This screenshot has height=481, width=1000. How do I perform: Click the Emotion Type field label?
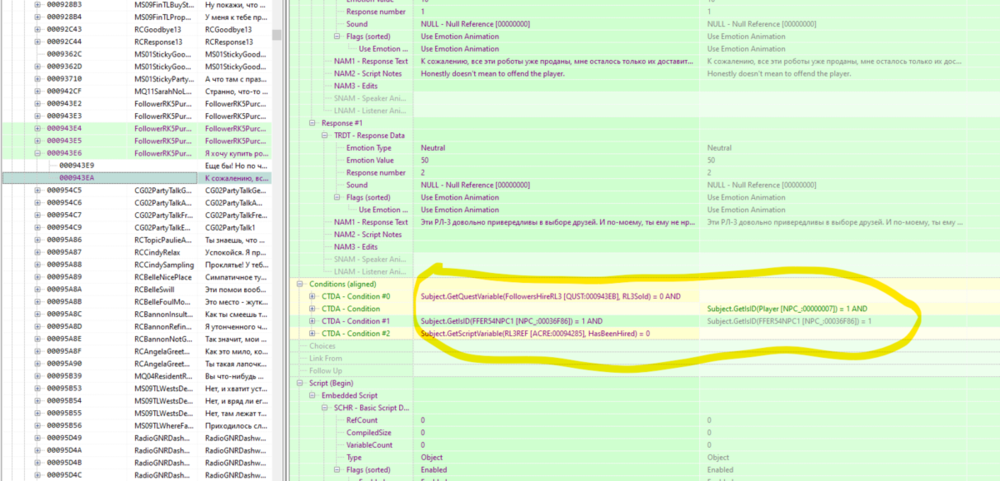[x=369, y=148]
